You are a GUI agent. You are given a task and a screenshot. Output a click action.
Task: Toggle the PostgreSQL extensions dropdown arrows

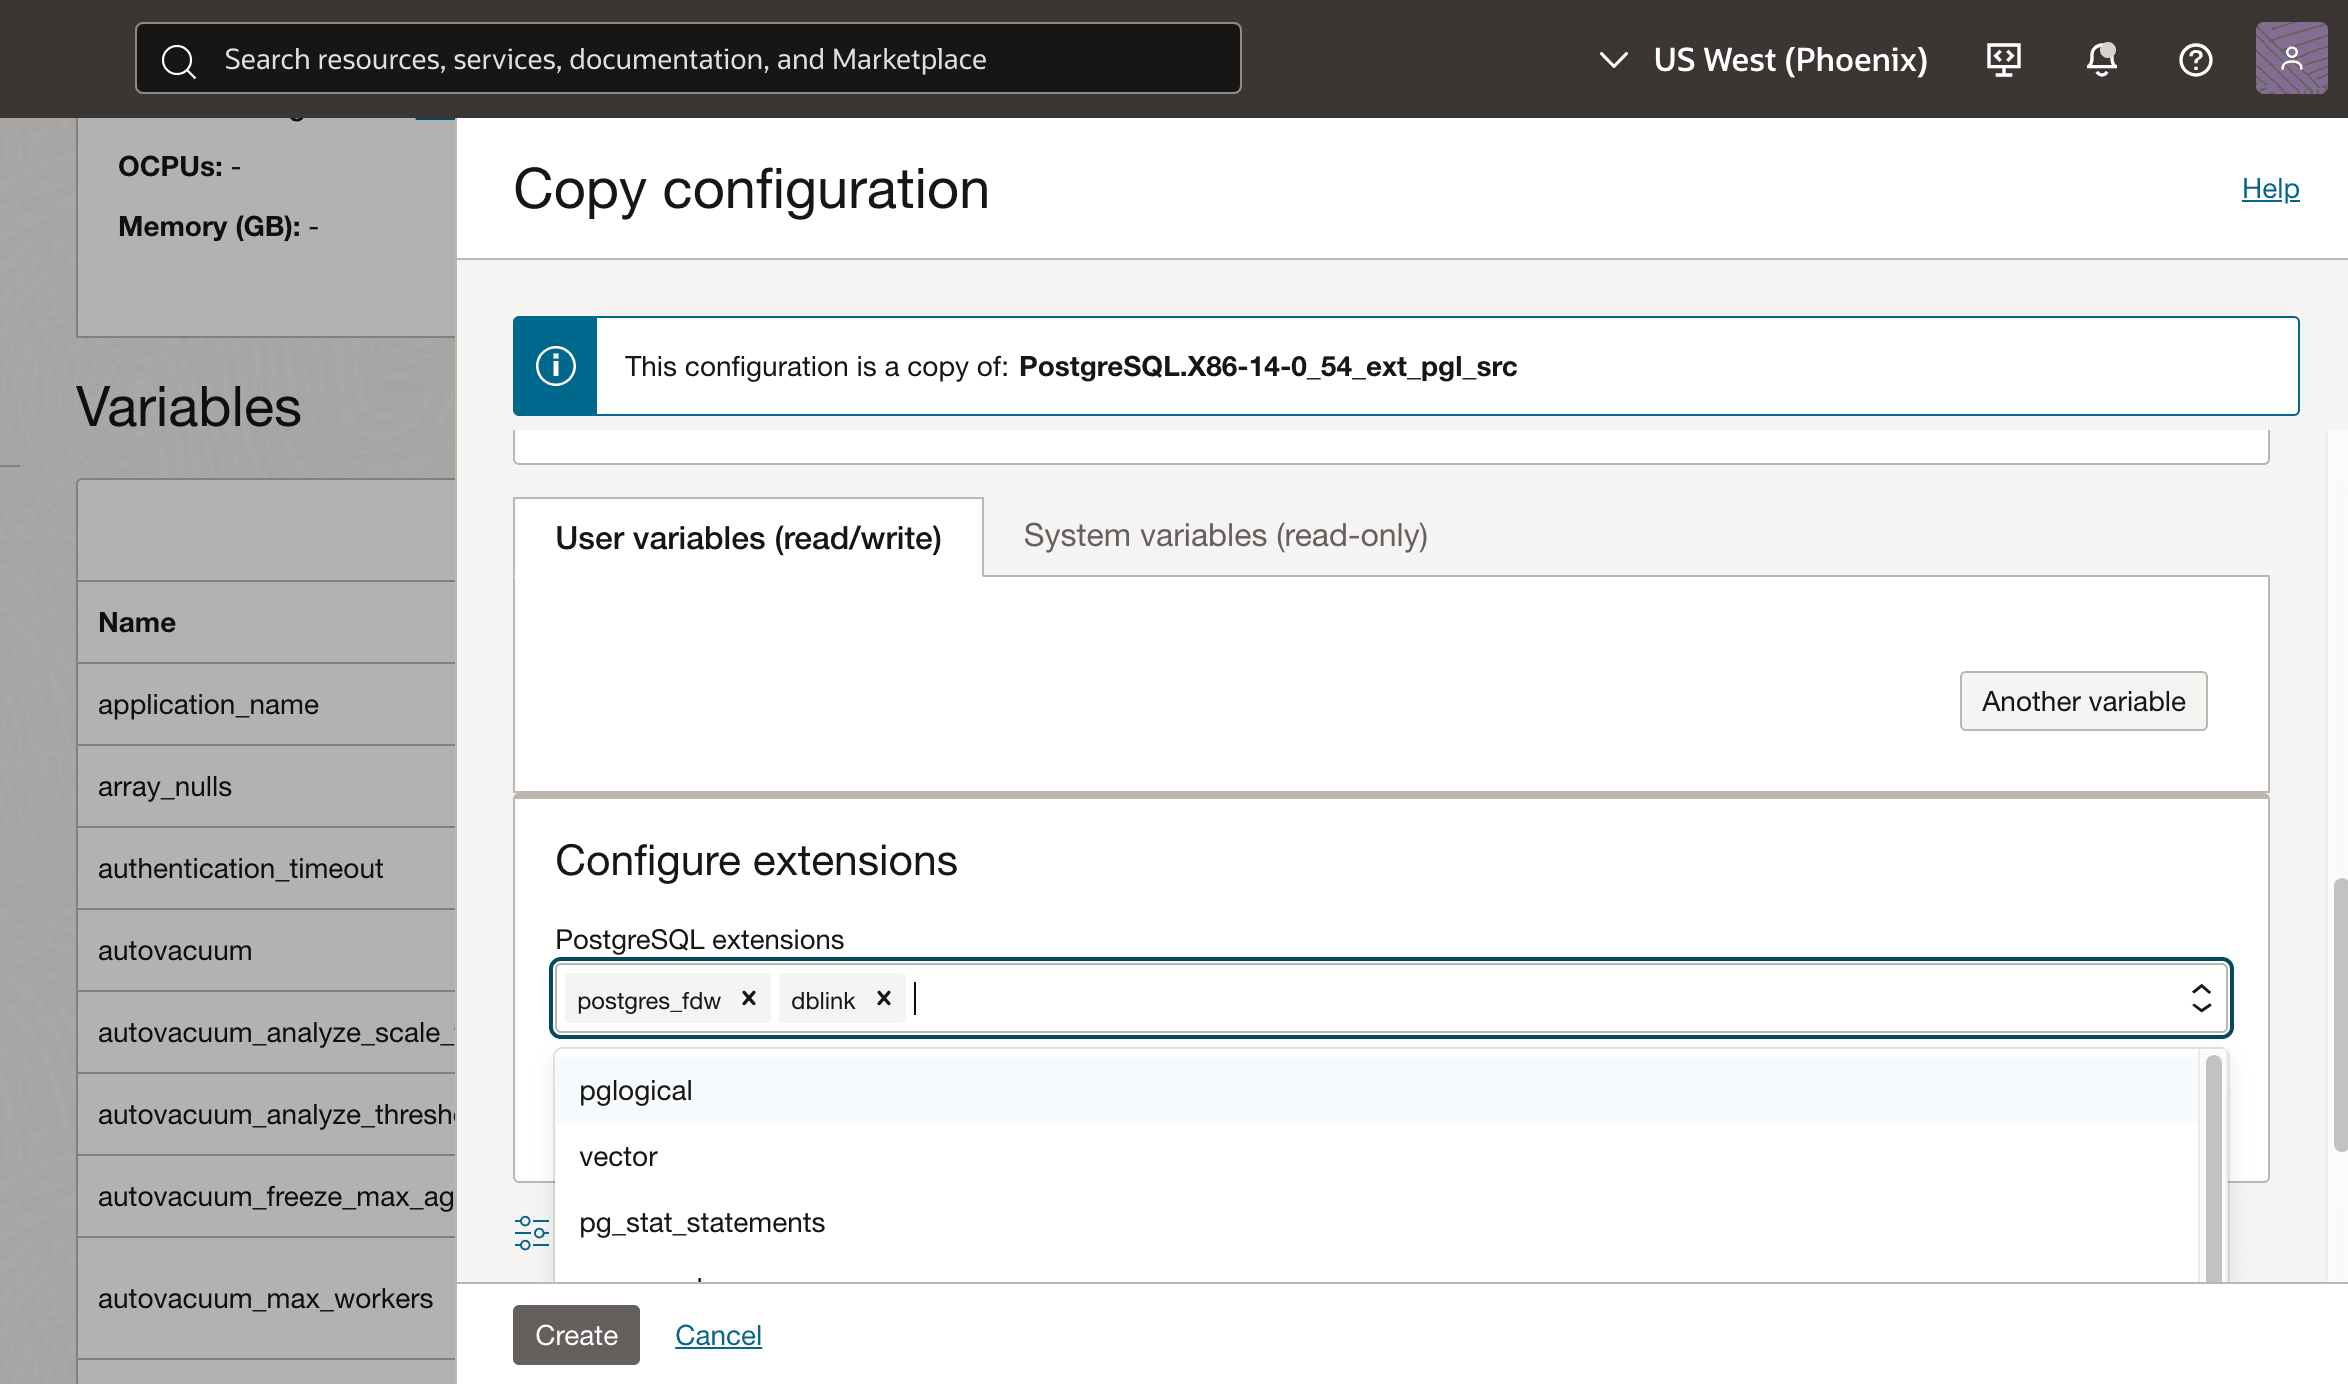[x=2201, y=998]
